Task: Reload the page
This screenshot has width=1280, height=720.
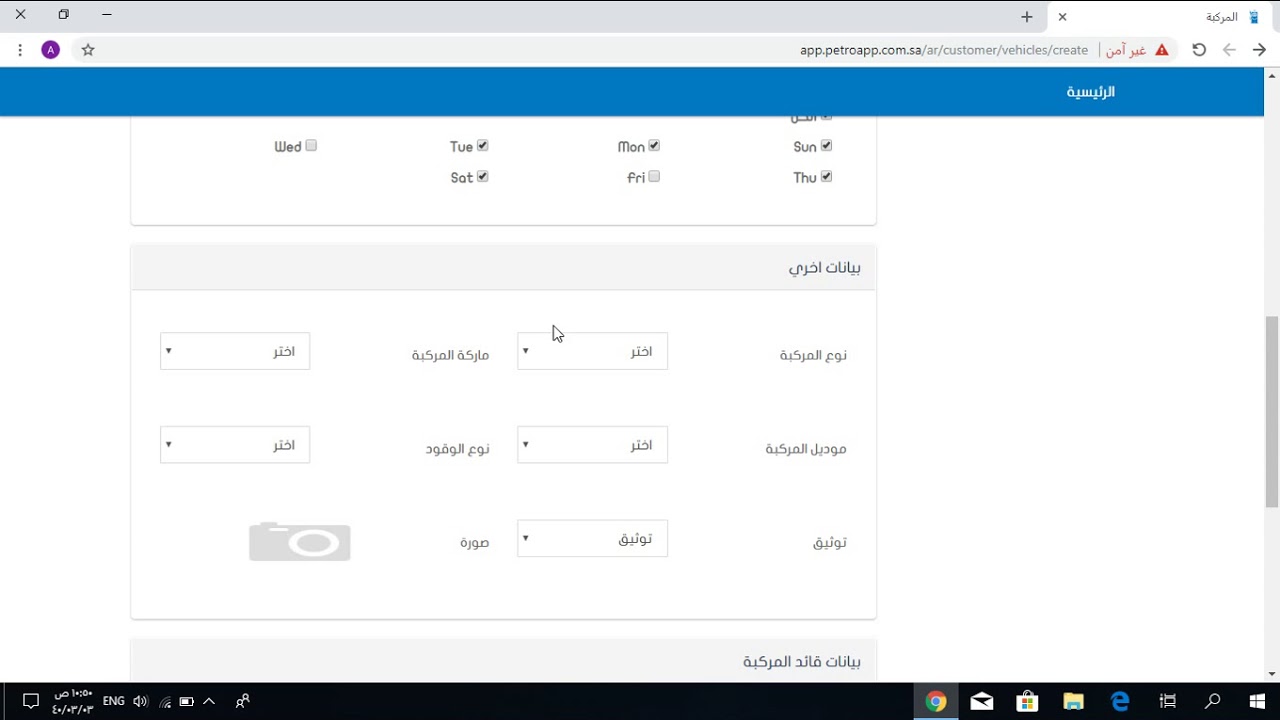Action: pyautogui.click(x=1199, y=50)
